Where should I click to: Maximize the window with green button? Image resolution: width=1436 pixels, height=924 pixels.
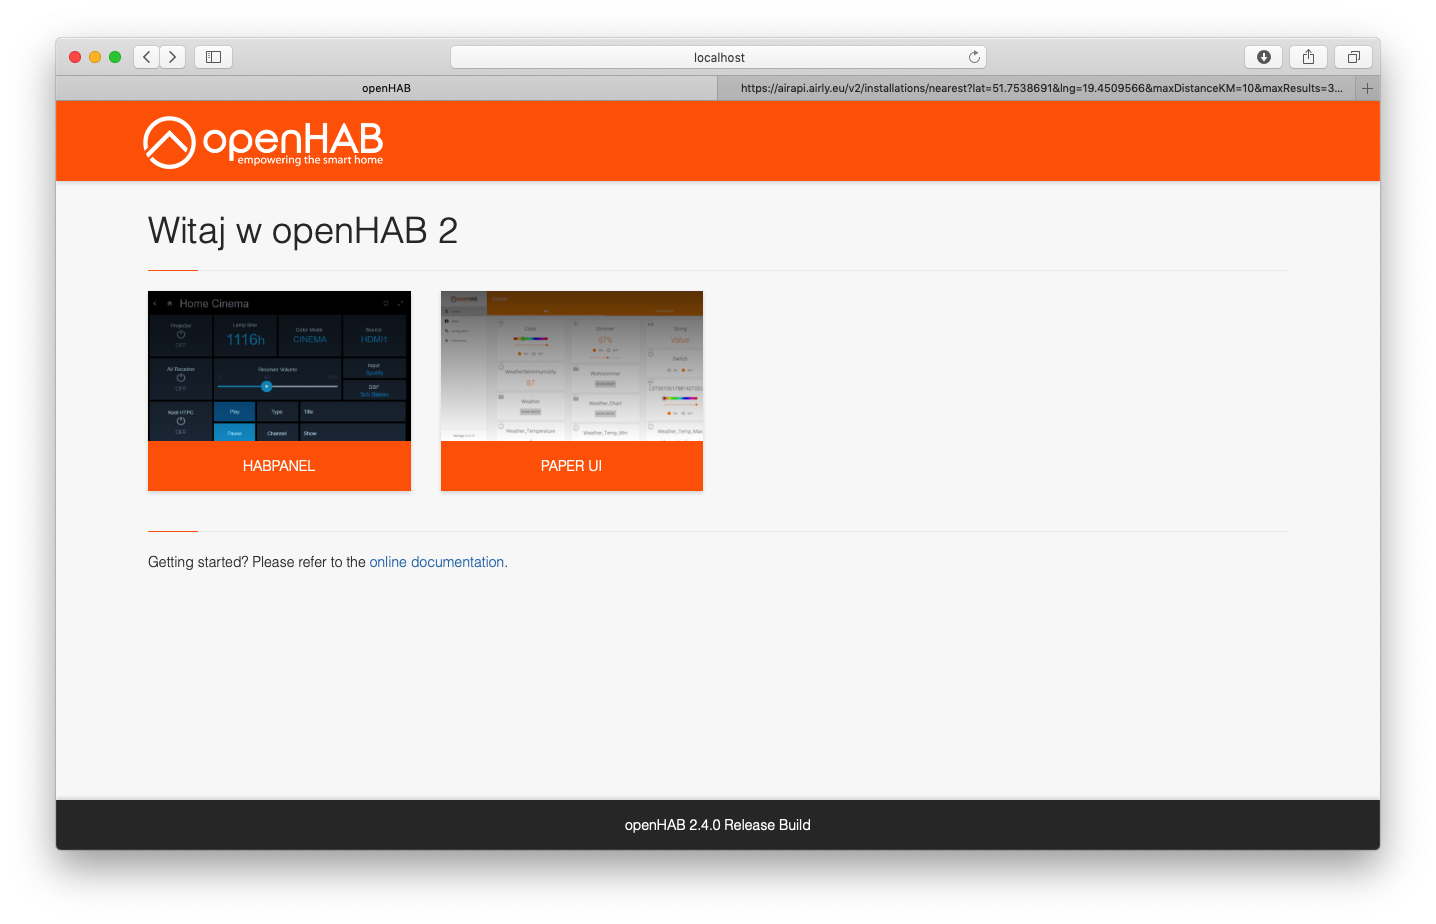[115, 57]
